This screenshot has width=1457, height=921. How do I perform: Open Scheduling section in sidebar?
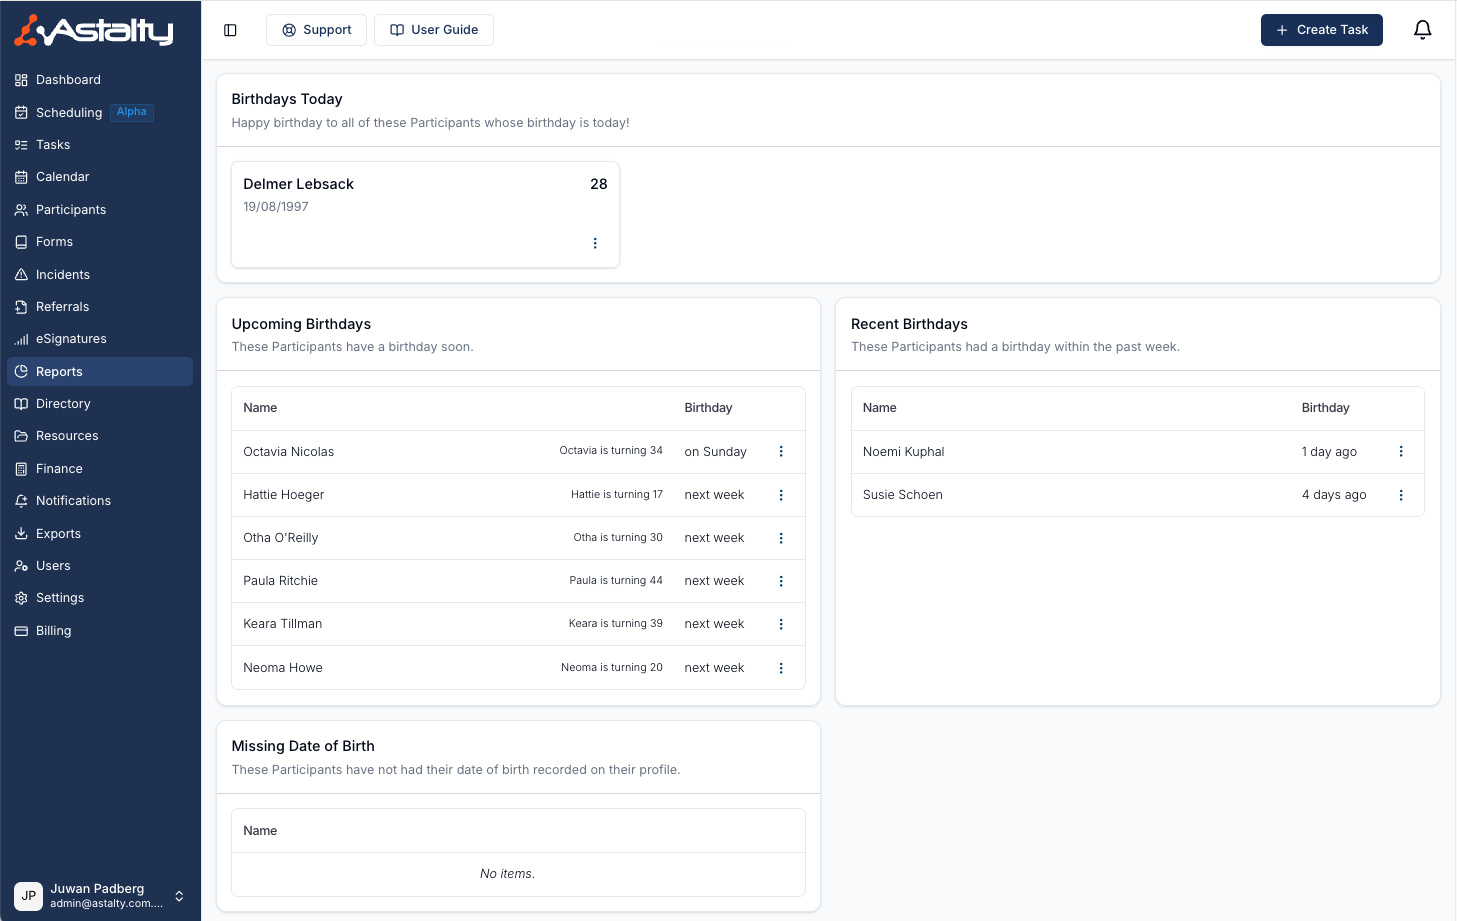[69, 113]
